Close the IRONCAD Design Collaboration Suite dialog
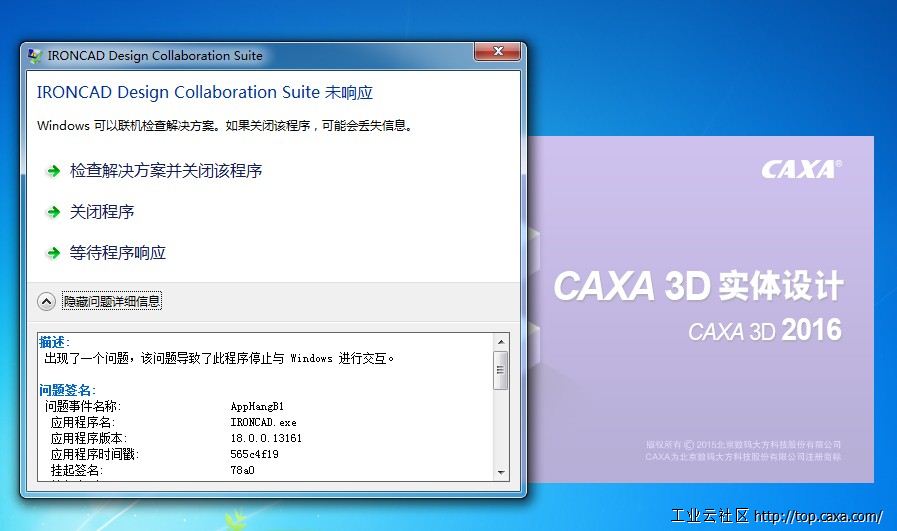 click(x=498, y=51)
